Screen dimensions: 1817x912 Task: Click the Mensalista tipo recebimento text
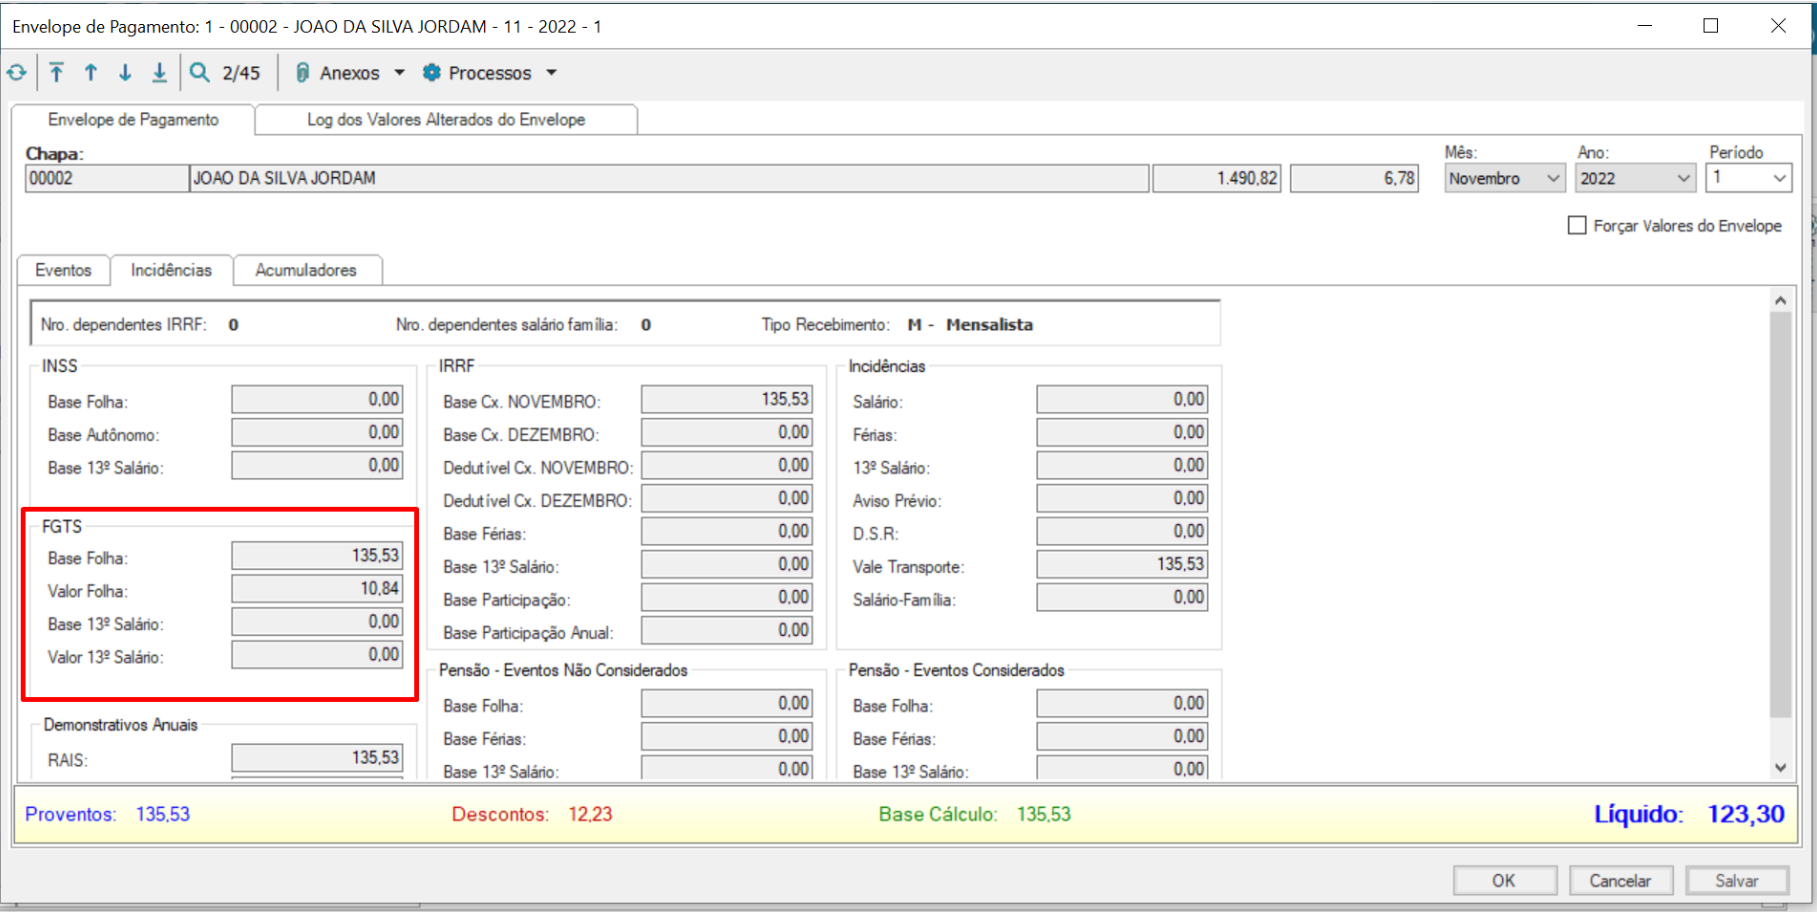(989, 325)
